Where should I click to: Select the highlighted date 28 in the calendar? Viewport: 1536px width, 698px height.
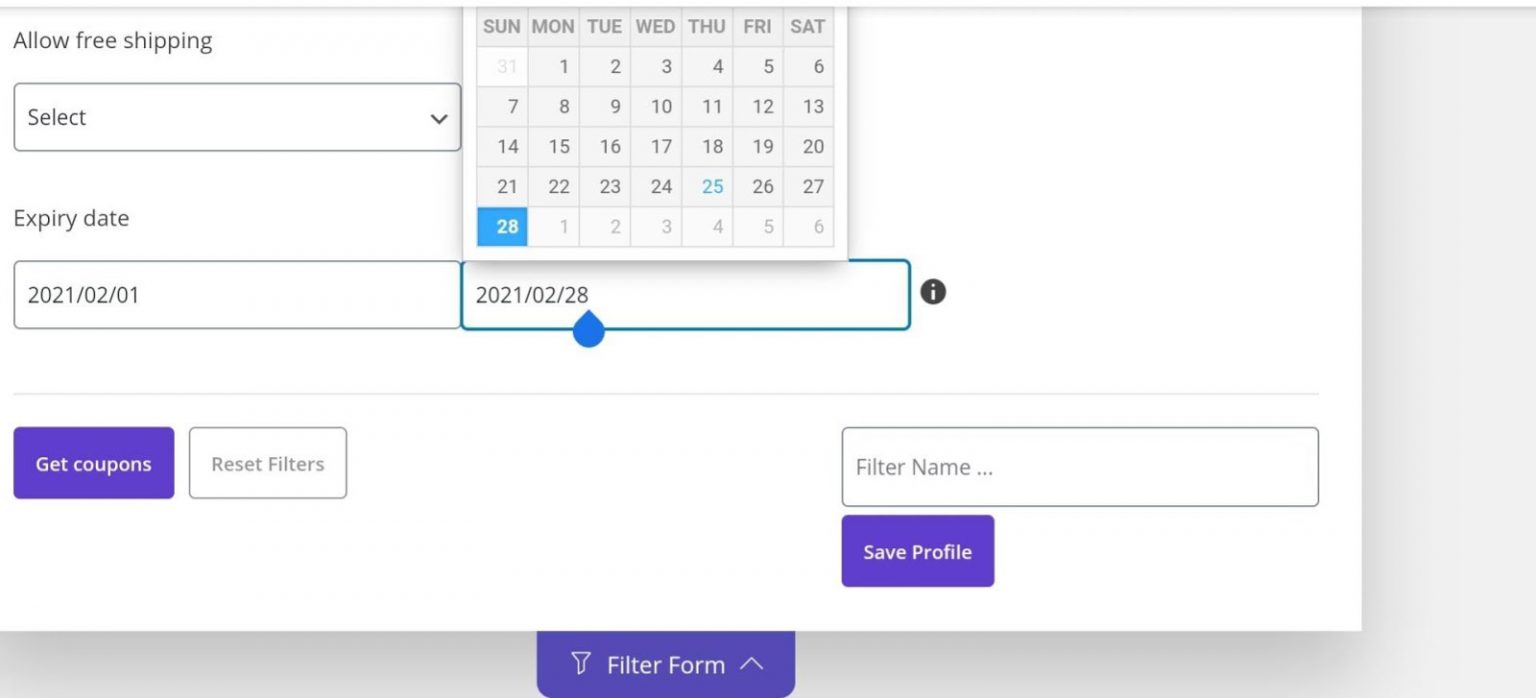click(x=502, y=226)
